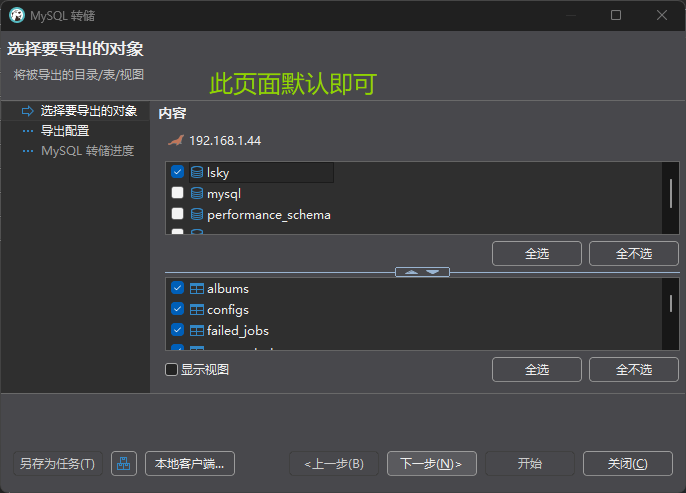
Task: Click the performance_schema database icon
Action: tap(197, 214)
